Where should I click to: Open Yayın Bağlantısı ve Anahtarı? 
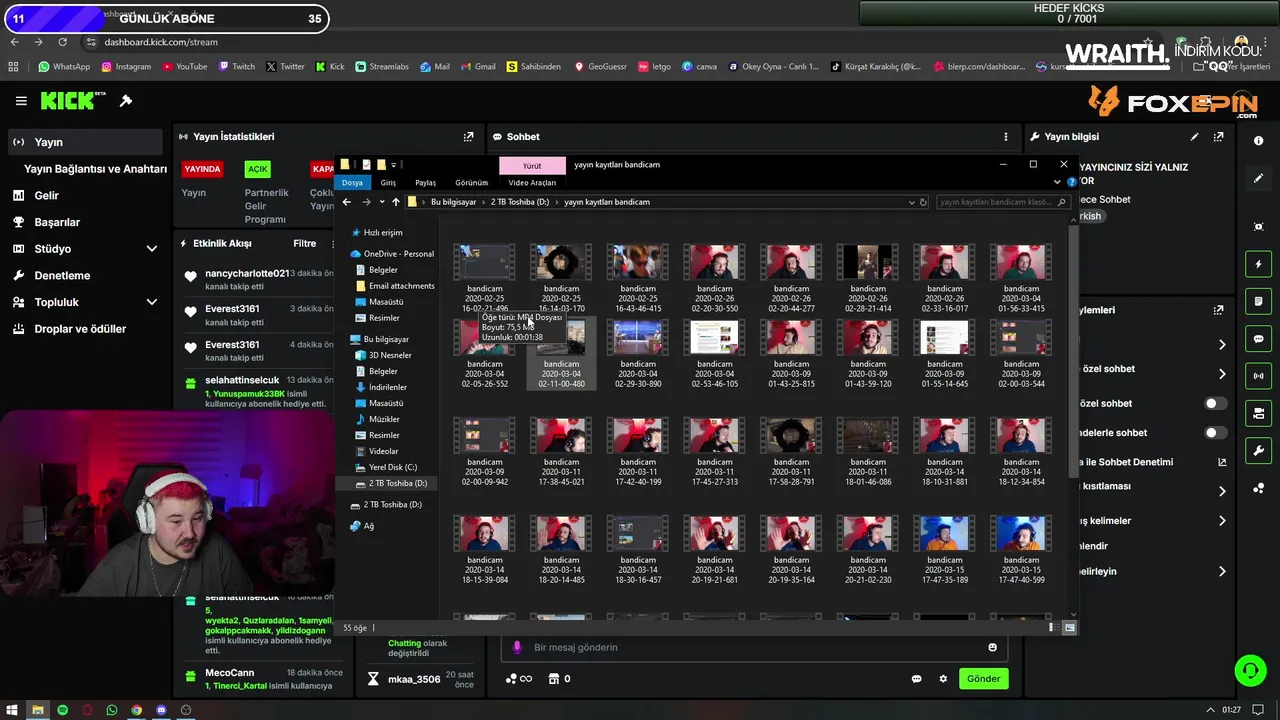point(95,169)
